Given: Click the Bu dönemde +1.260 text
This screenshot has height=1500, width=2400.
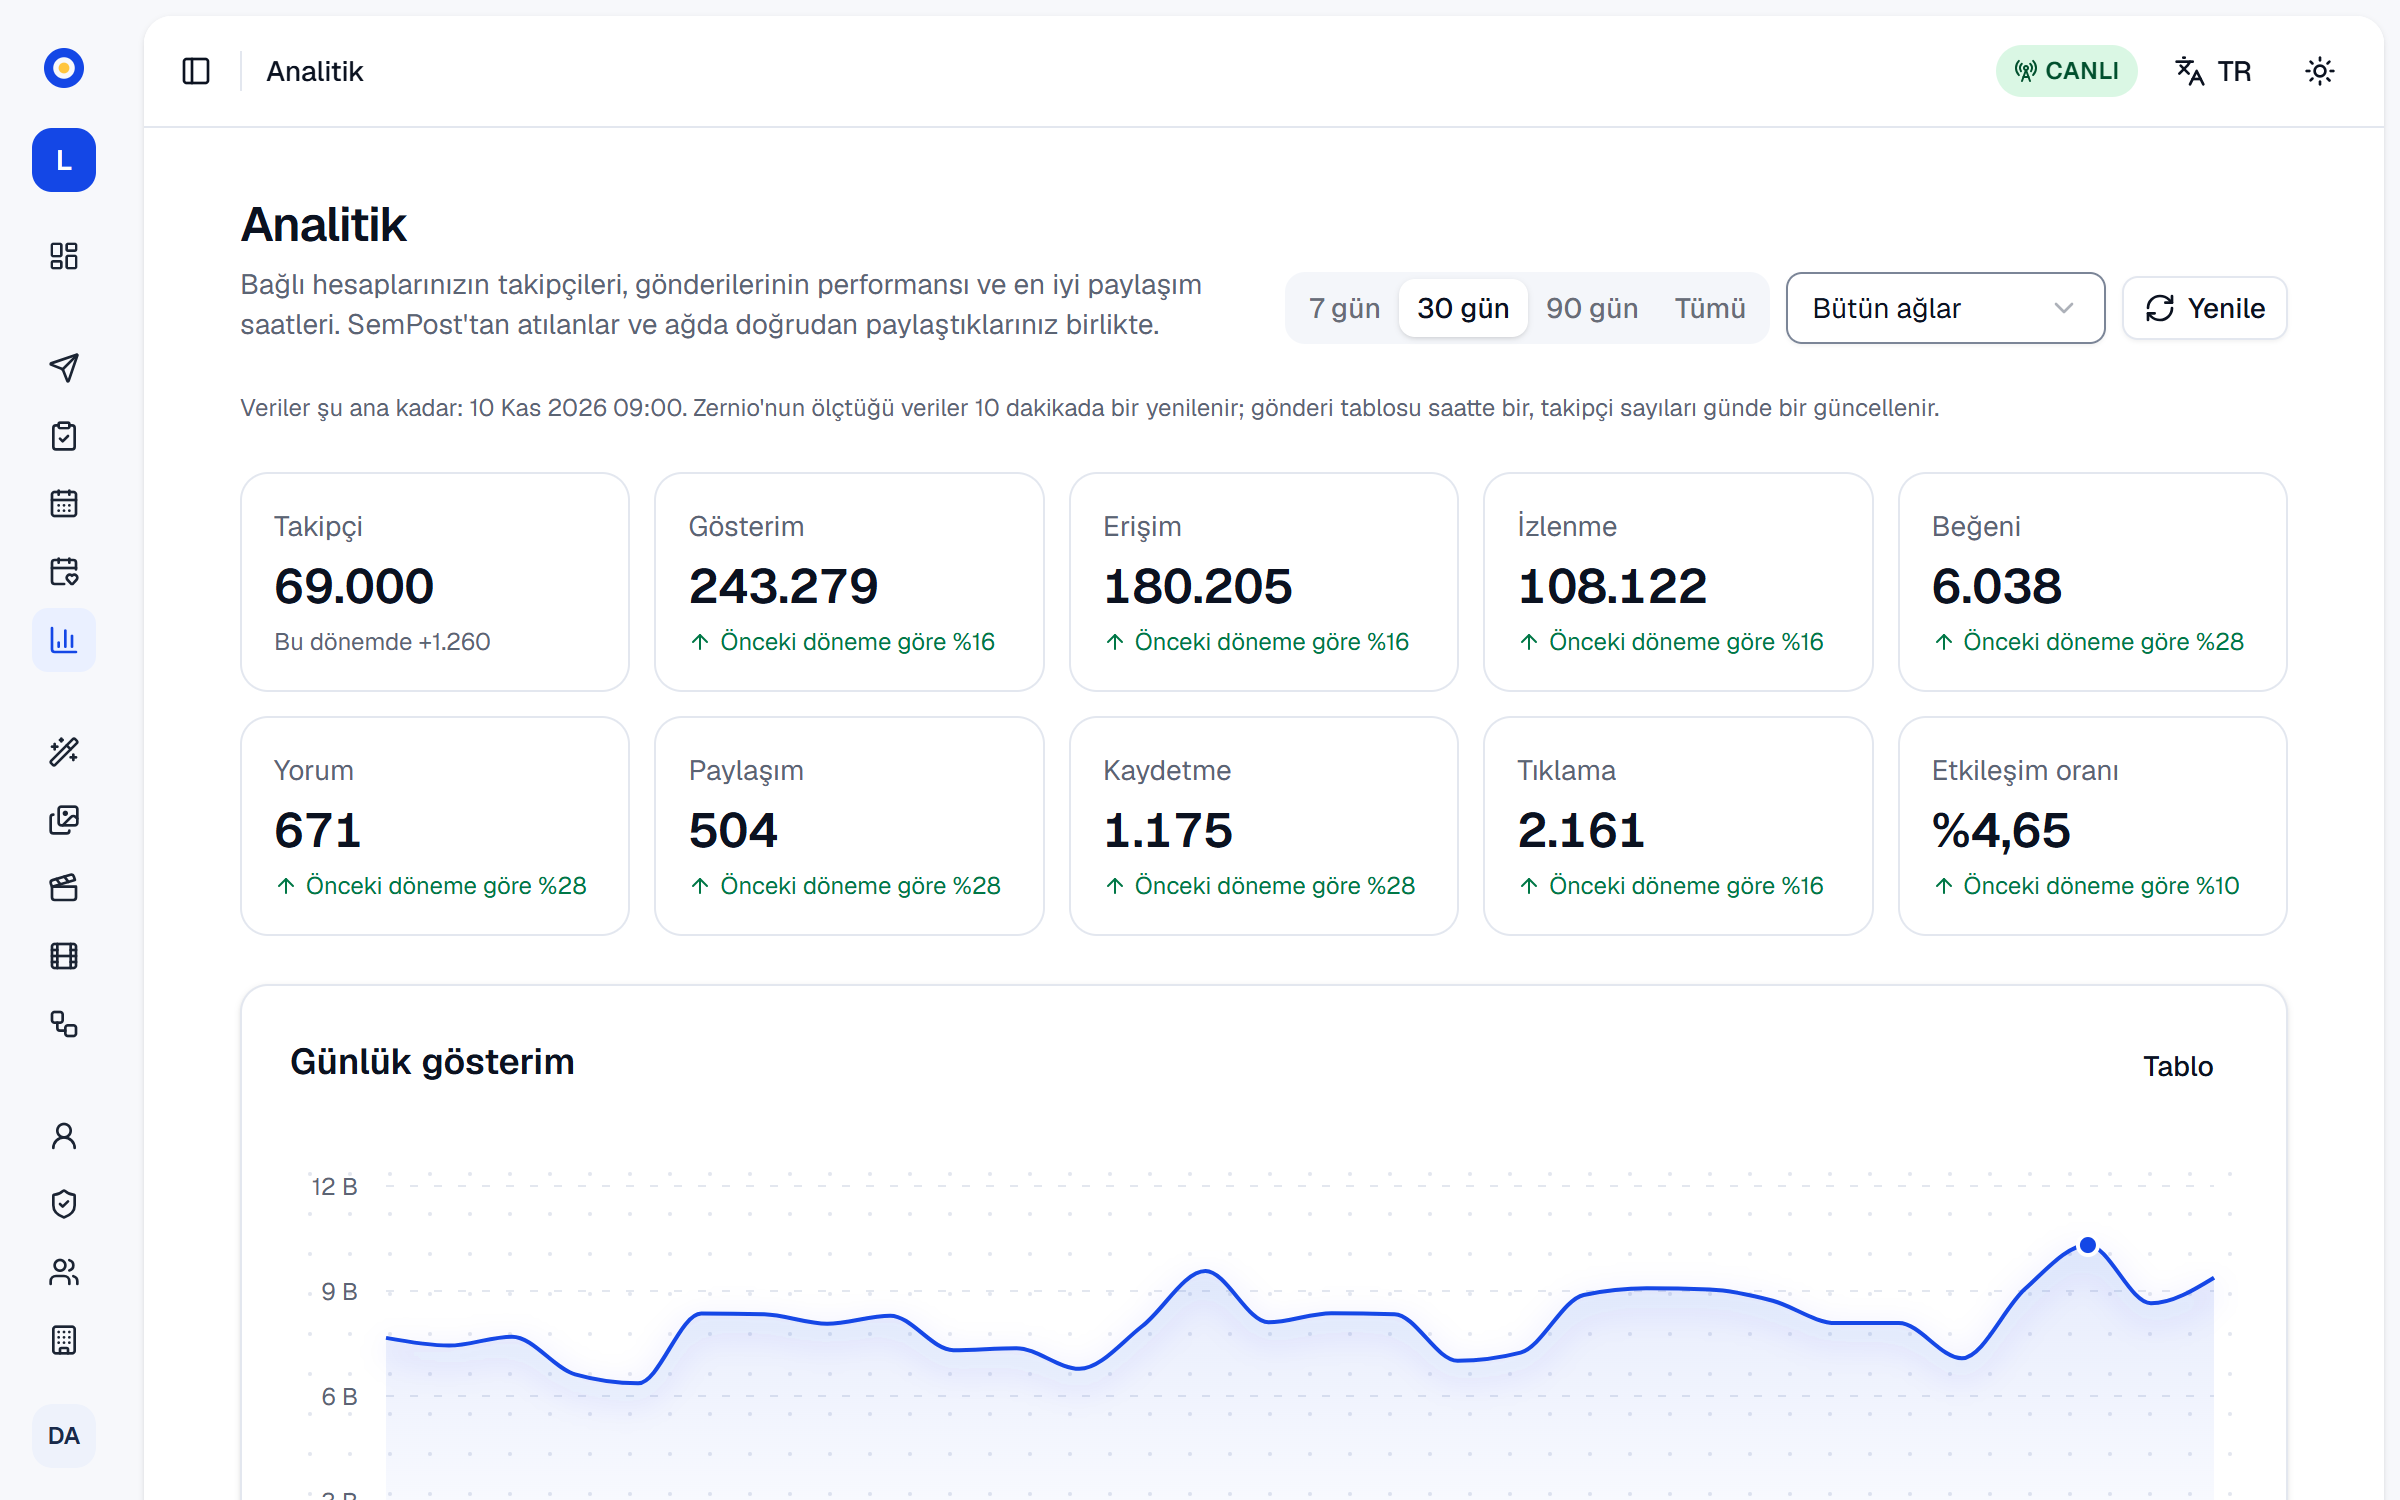Looking at the screenshot, I should [x=382, y=642].
